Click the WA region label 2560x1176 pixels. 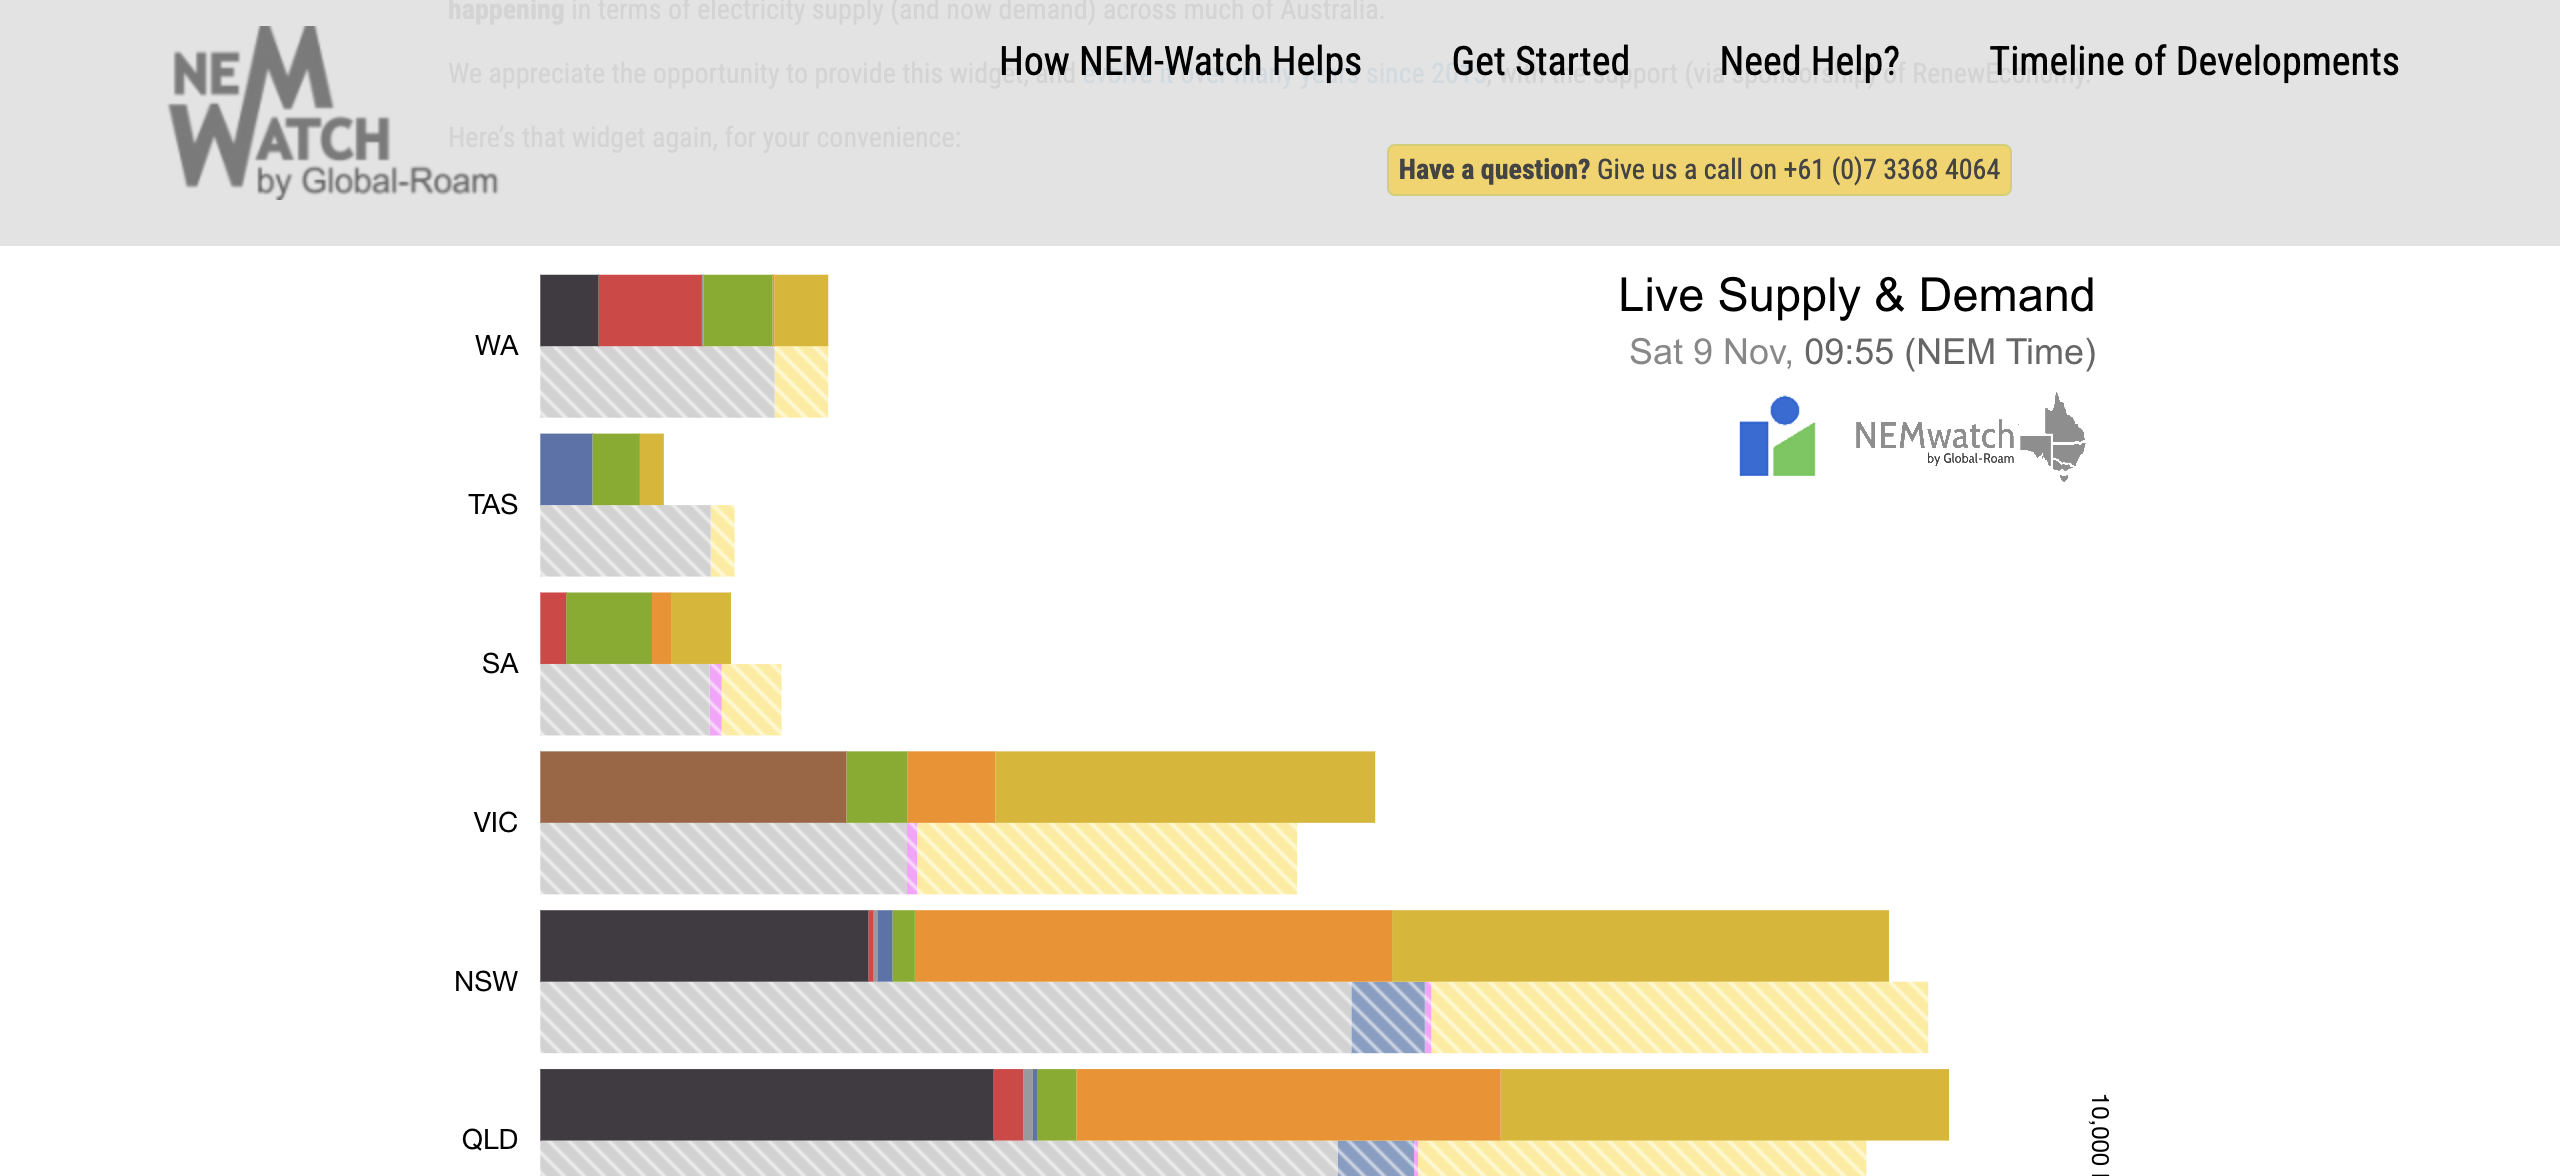496,346
